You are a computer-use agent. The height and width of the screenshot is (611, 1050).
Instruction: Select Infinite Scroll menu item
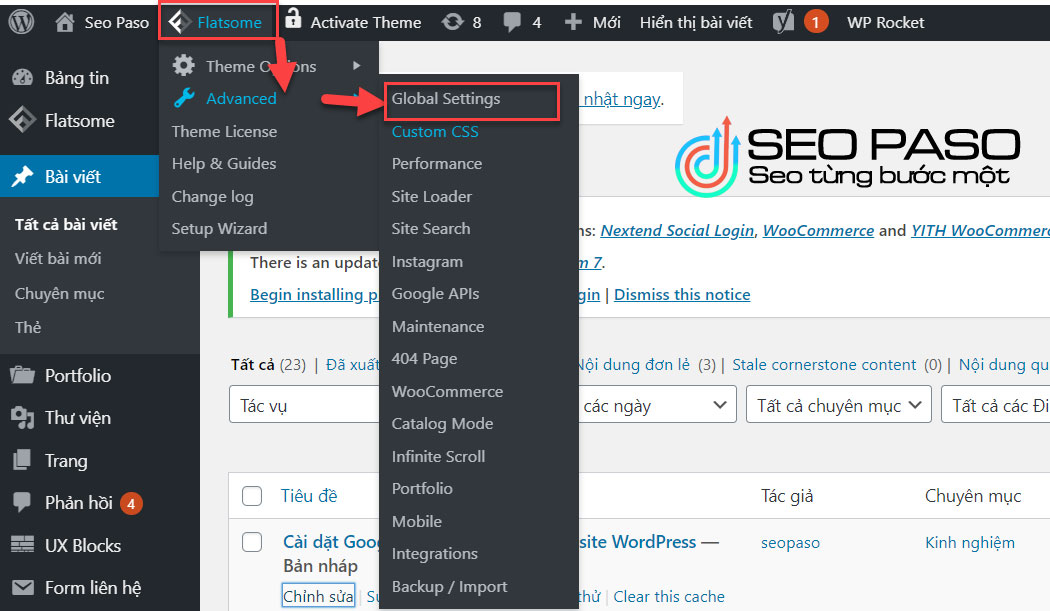(439, 456)
